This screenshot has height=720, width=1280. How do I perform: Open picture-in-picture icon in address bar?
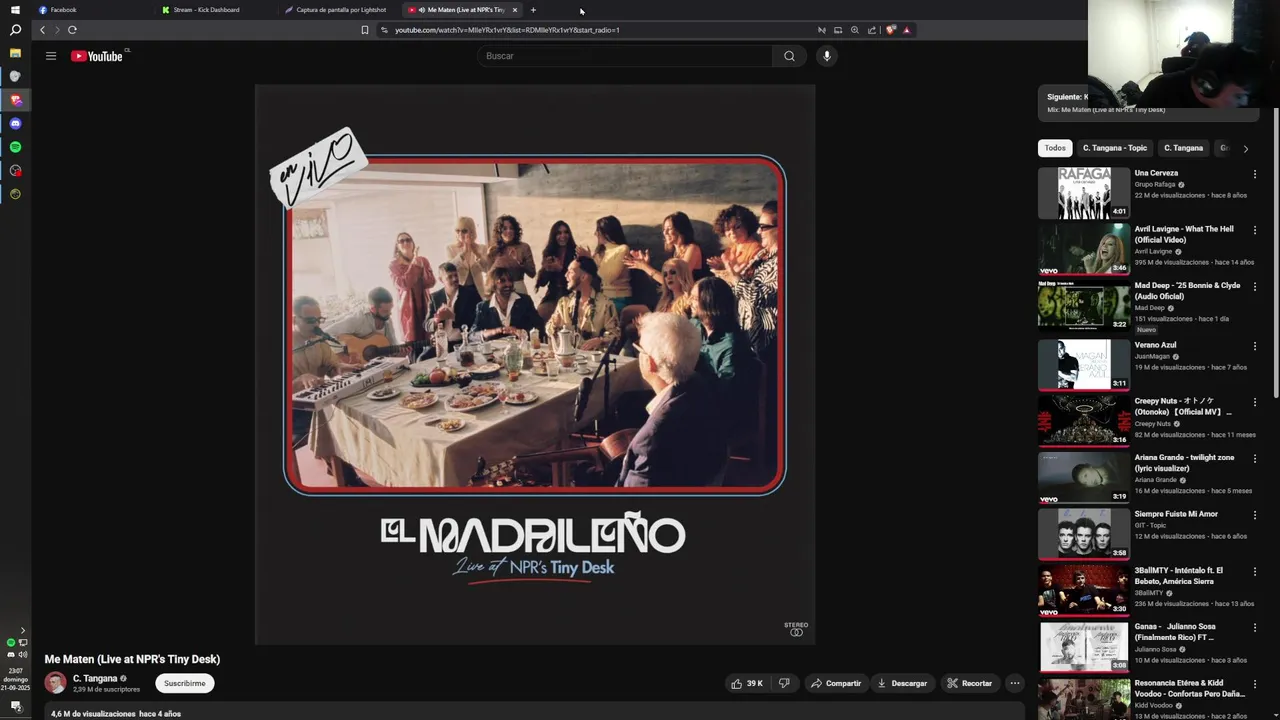[838, 30]
